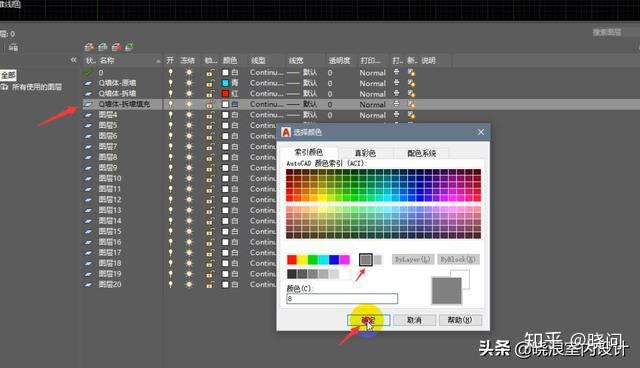Pick the yellow standard color swatch
640x368 pixels.
(x=302, y=259)
